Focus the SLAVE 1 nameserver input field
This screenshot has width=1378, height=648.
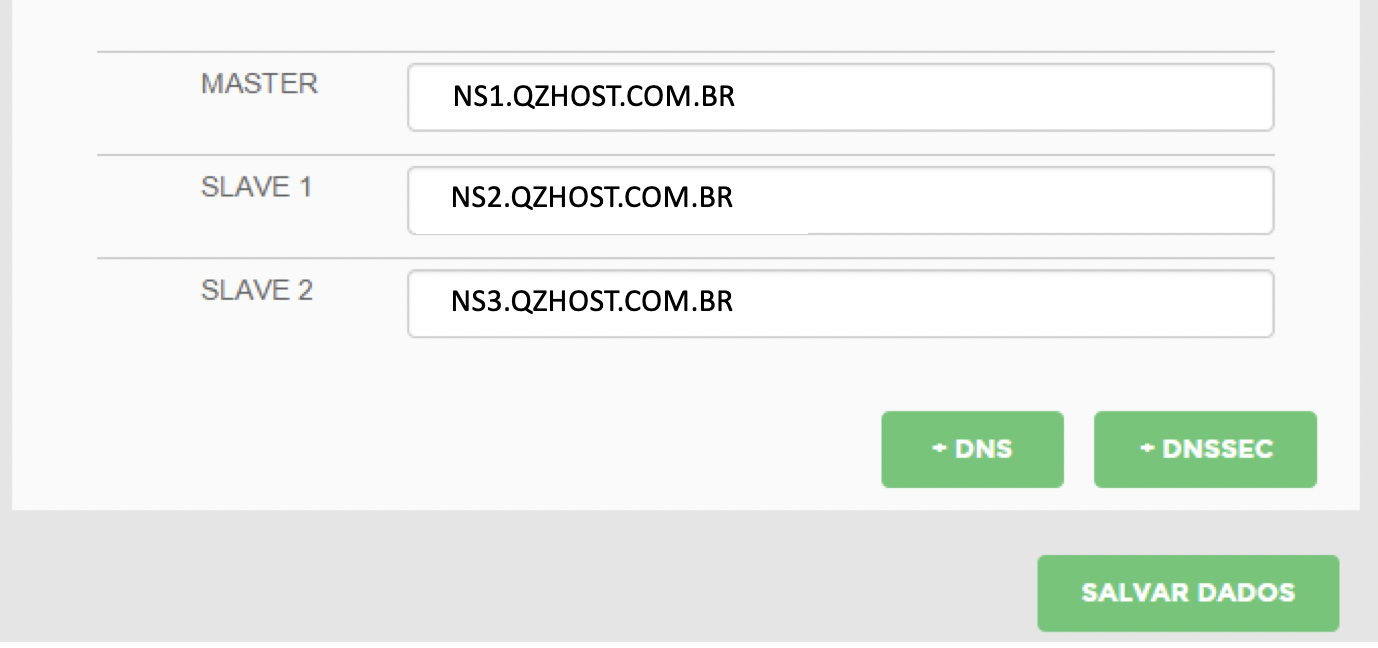(840, 200)
